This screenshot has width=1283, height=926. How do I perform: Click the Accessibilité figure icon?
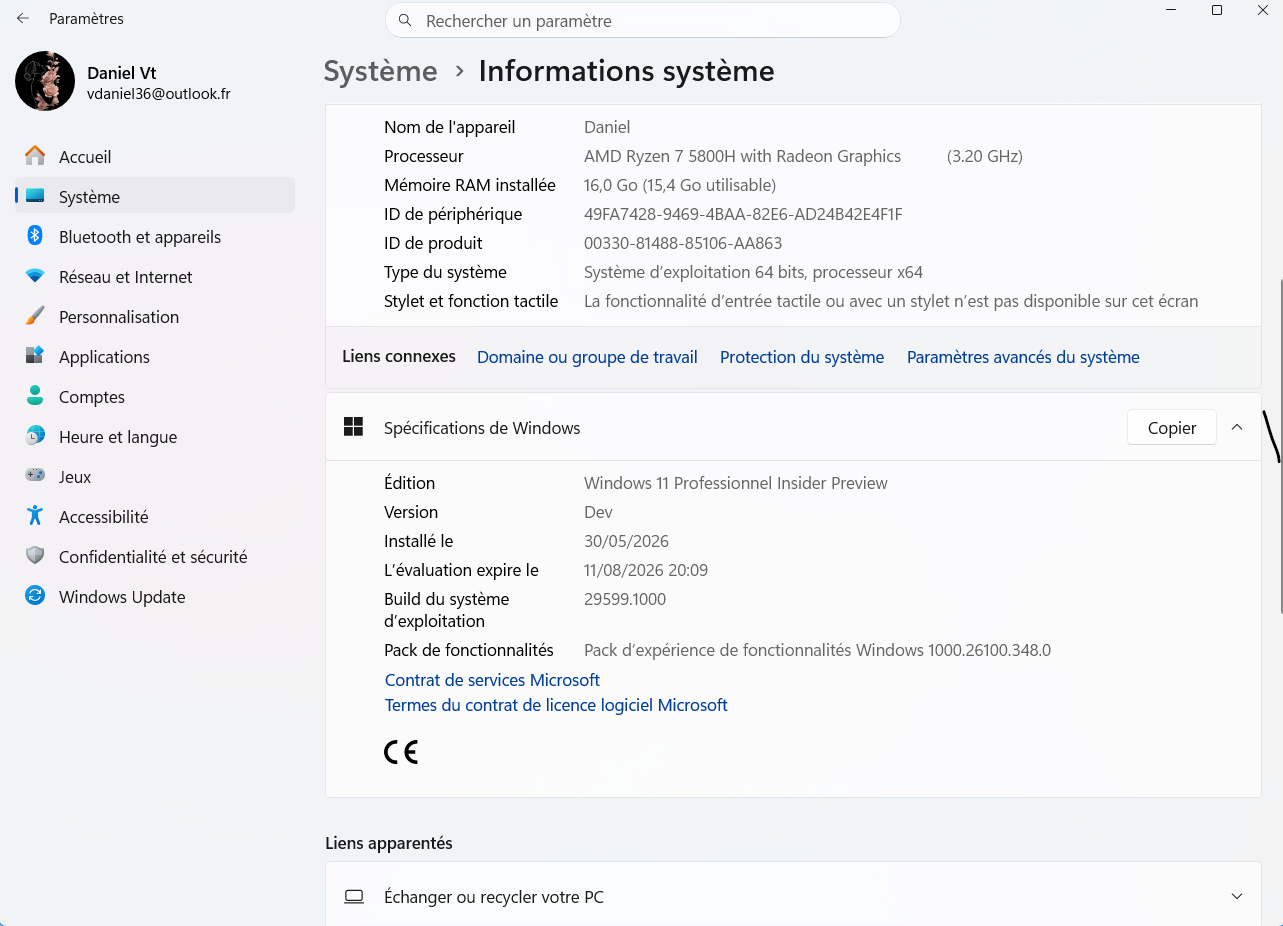pos(35,516)
